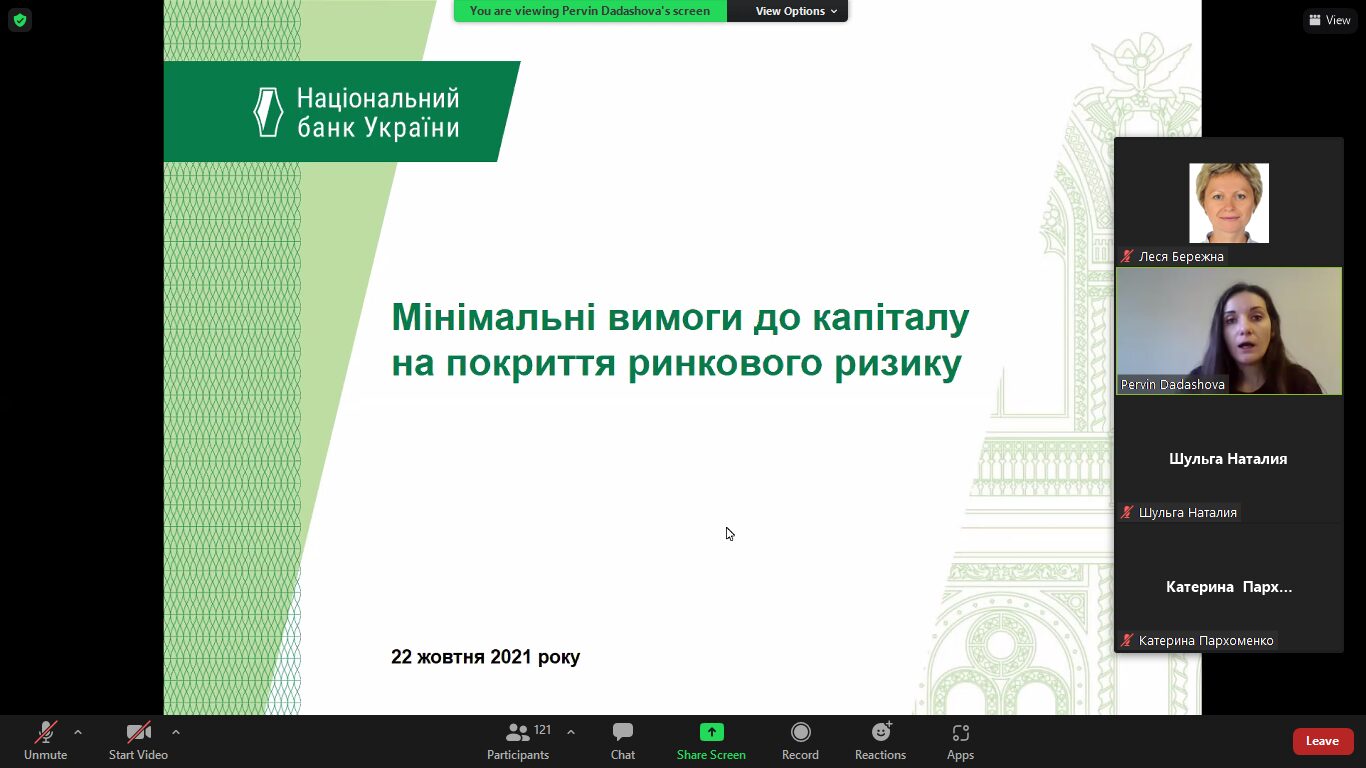Click the slide title 'Мінімальні вимоги до капіталу'
The width and height of the screenshot is (1366, 768).
click(680, 317)
